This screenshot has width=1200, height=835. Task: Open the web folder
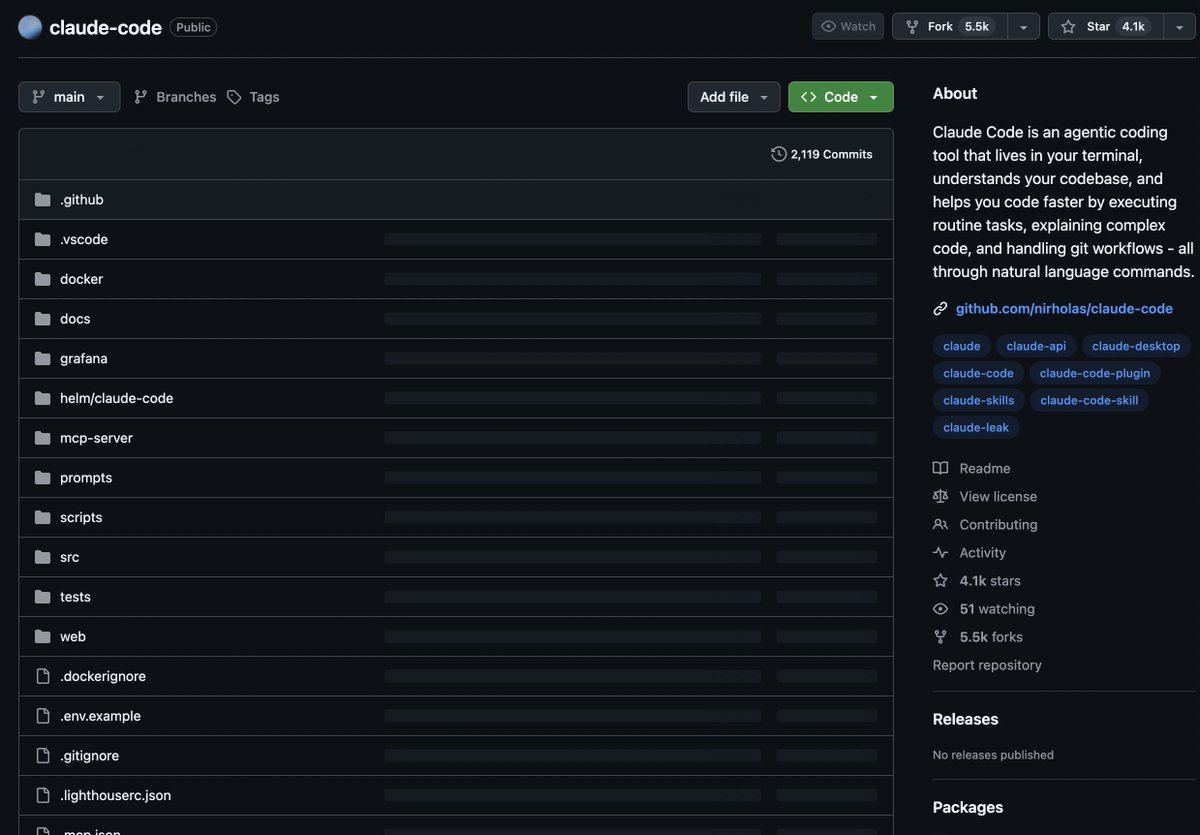[x=73, y=636]
